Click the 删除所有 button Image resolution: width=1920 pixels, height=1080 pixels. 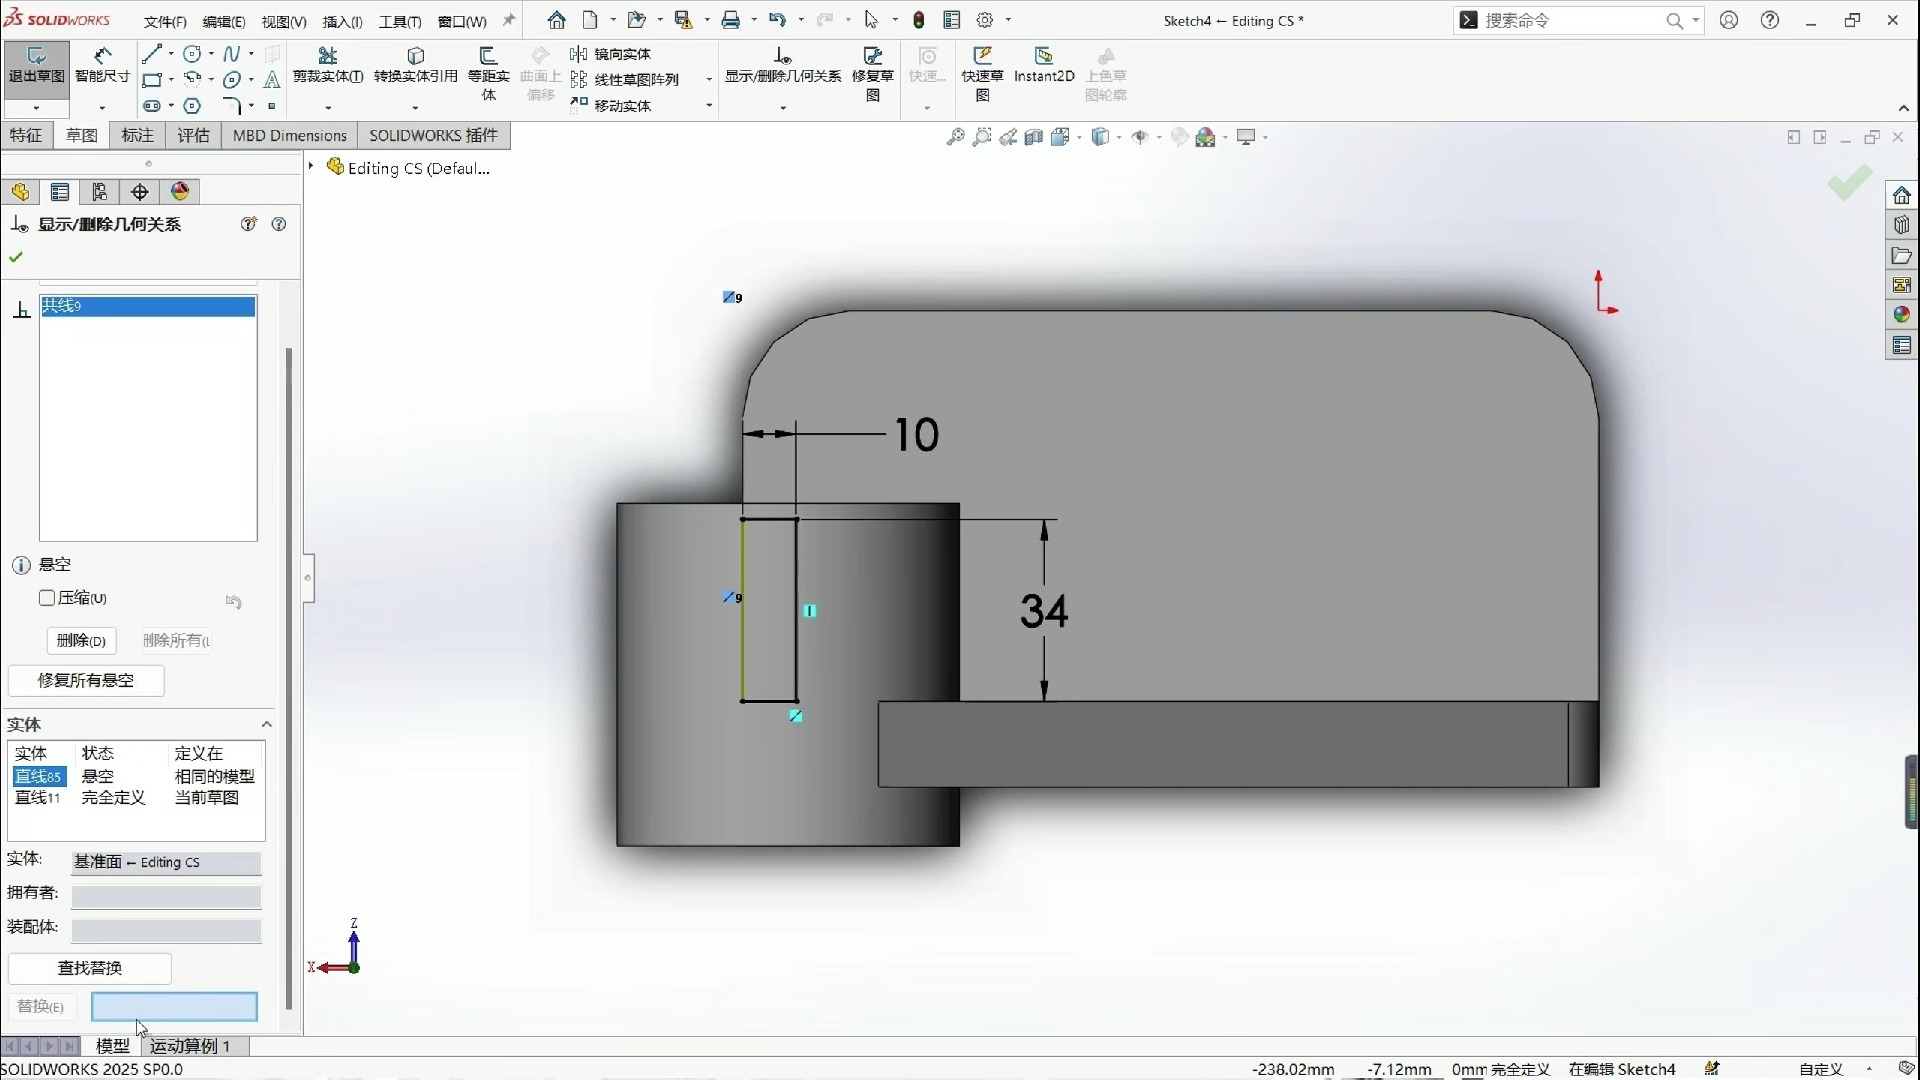[176, 640]
